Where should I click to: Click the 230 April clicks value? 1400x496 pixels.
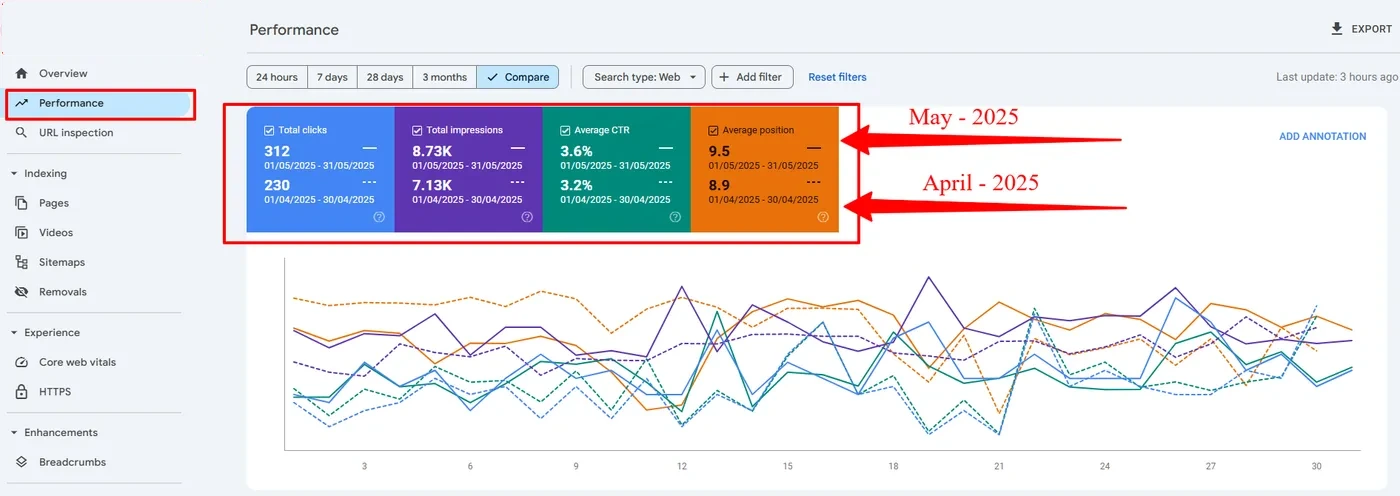pos(277,185)
